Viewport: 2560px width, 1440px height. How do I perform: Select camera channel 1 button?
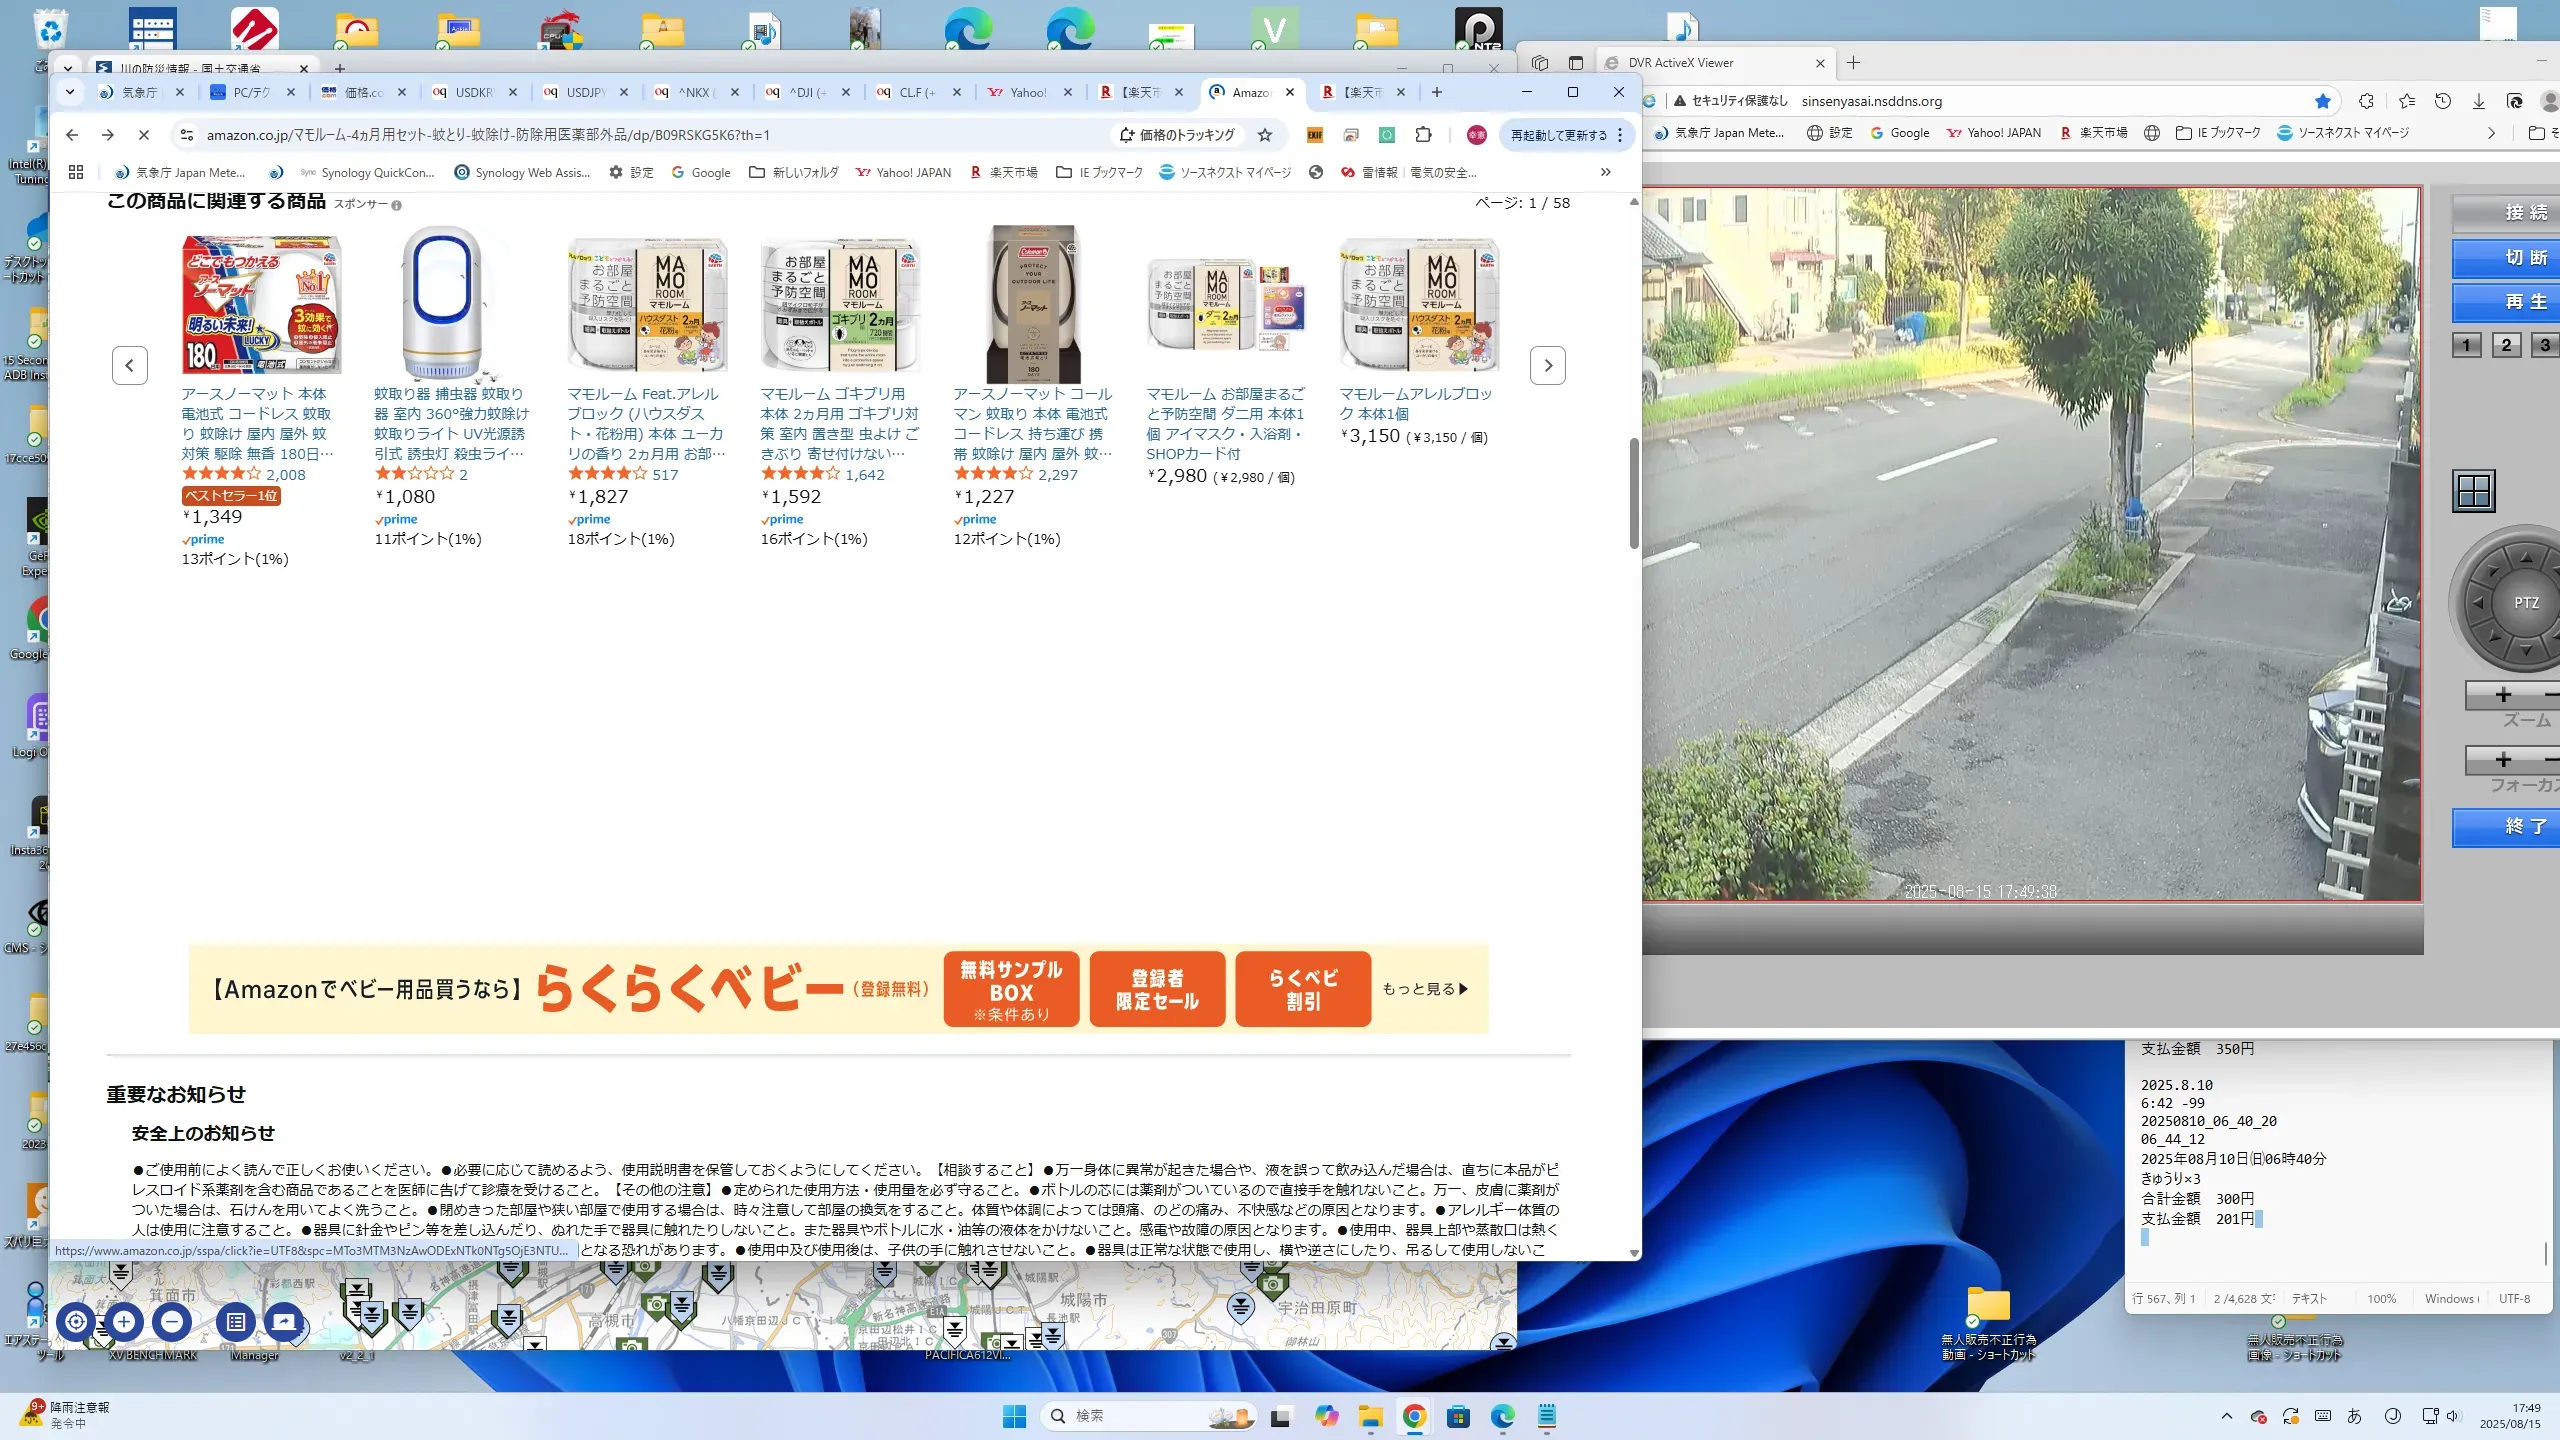point(2466,345)
